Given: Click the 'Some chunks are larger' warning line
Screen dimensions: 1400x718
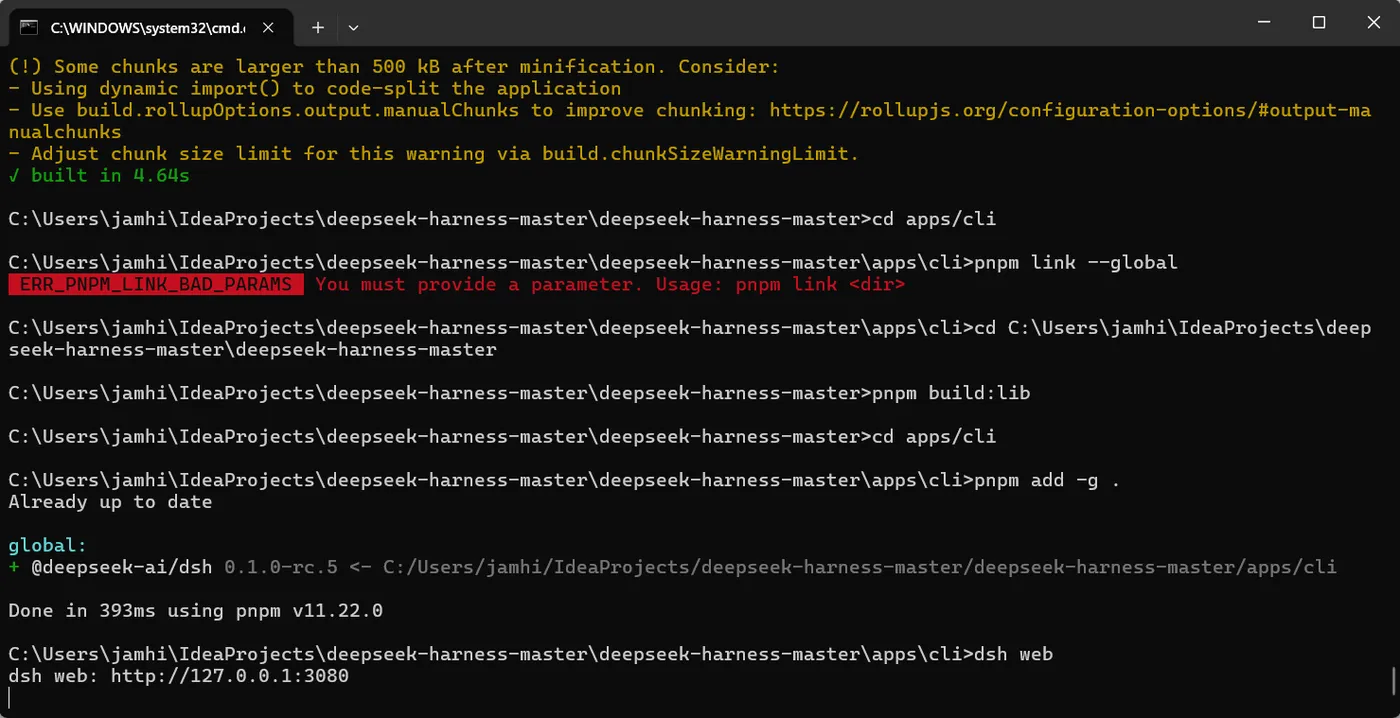Looking at the screenshot, I should tap(393, 67).
